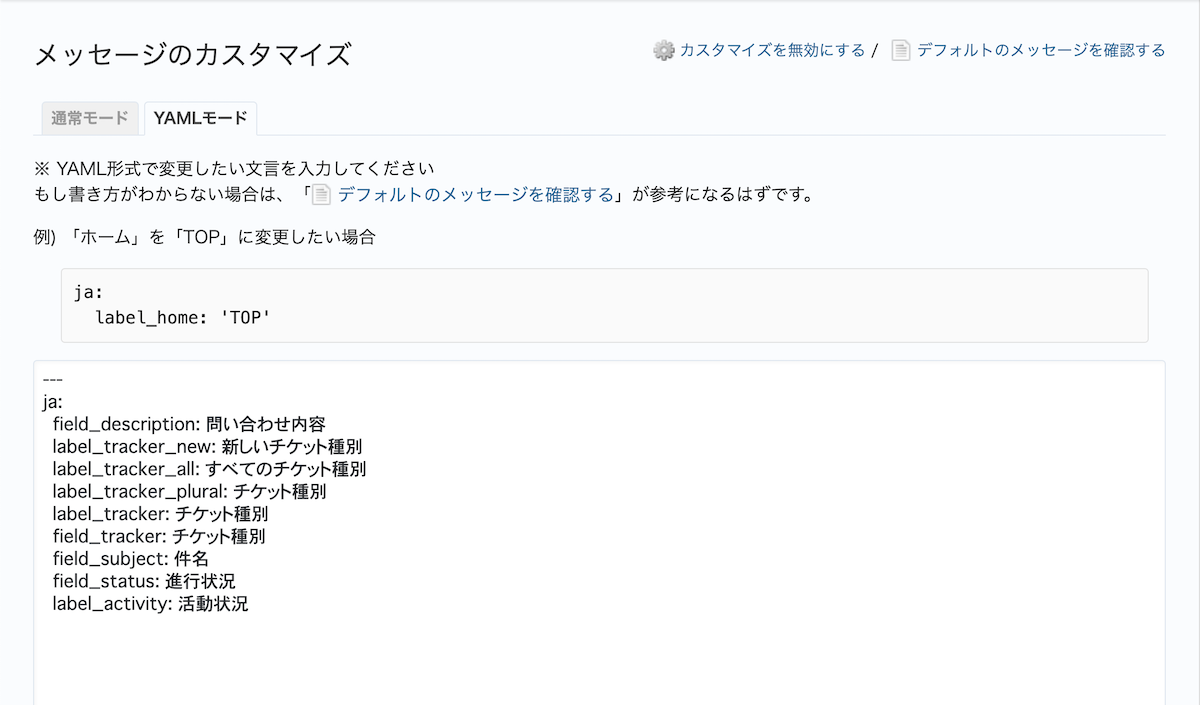
Task: Click the field_subject: 件名 line
Action: point(131,559)
